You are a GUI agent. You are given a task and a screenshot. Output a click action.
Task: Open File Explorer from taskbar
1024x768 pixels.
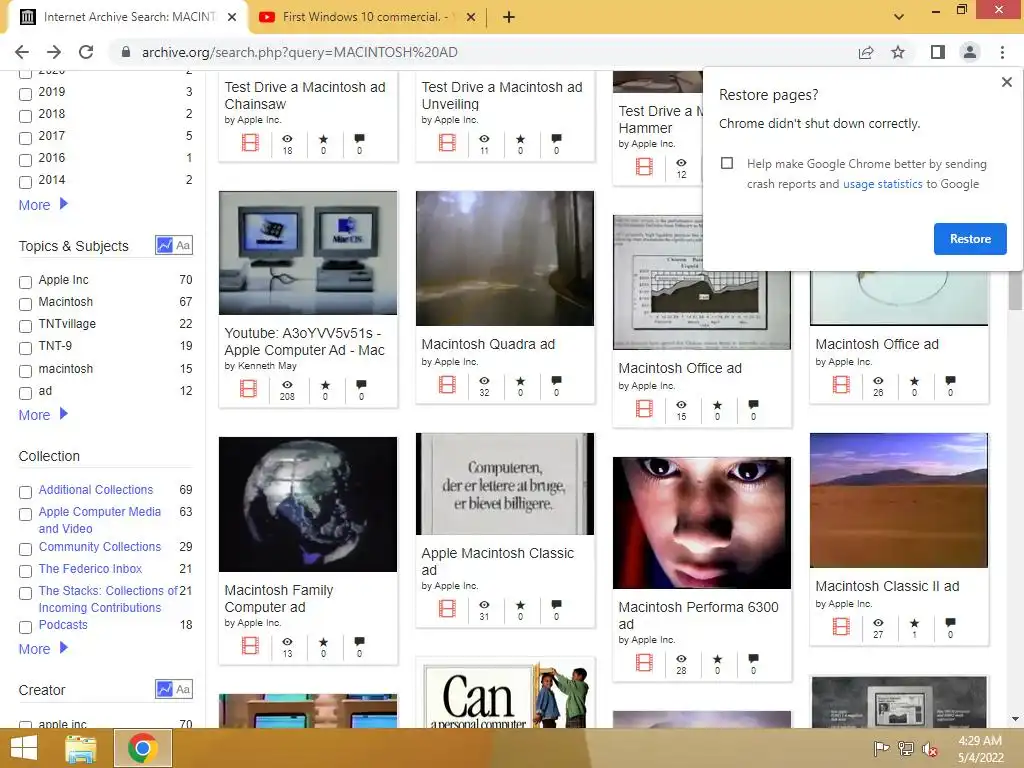81,748
